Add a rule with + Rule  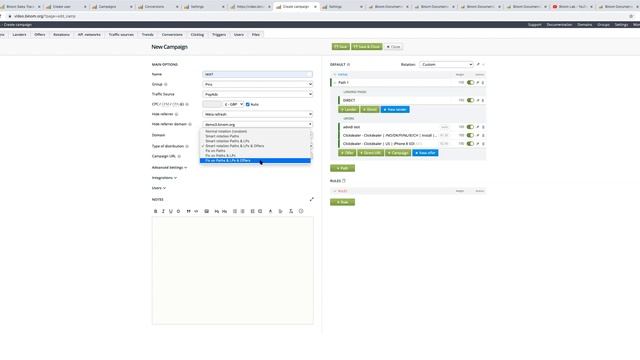(342, 202)
